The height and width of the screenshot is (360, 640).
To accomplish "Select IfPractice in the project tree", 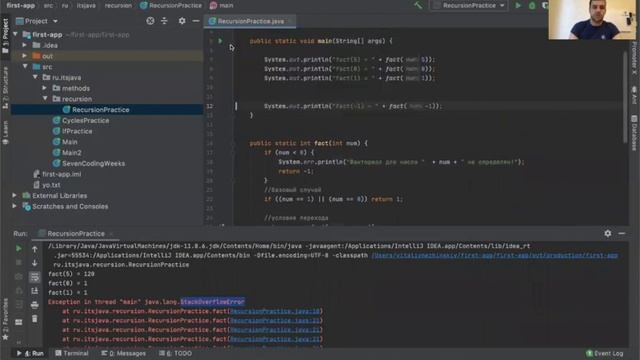I will (77, 131).
